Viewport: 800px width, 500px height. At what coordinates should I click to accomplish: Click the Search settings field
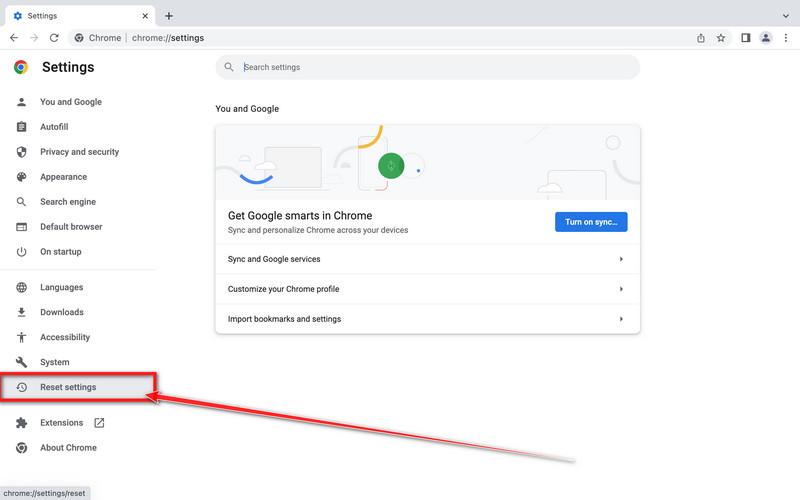click(x=428, y=67)
